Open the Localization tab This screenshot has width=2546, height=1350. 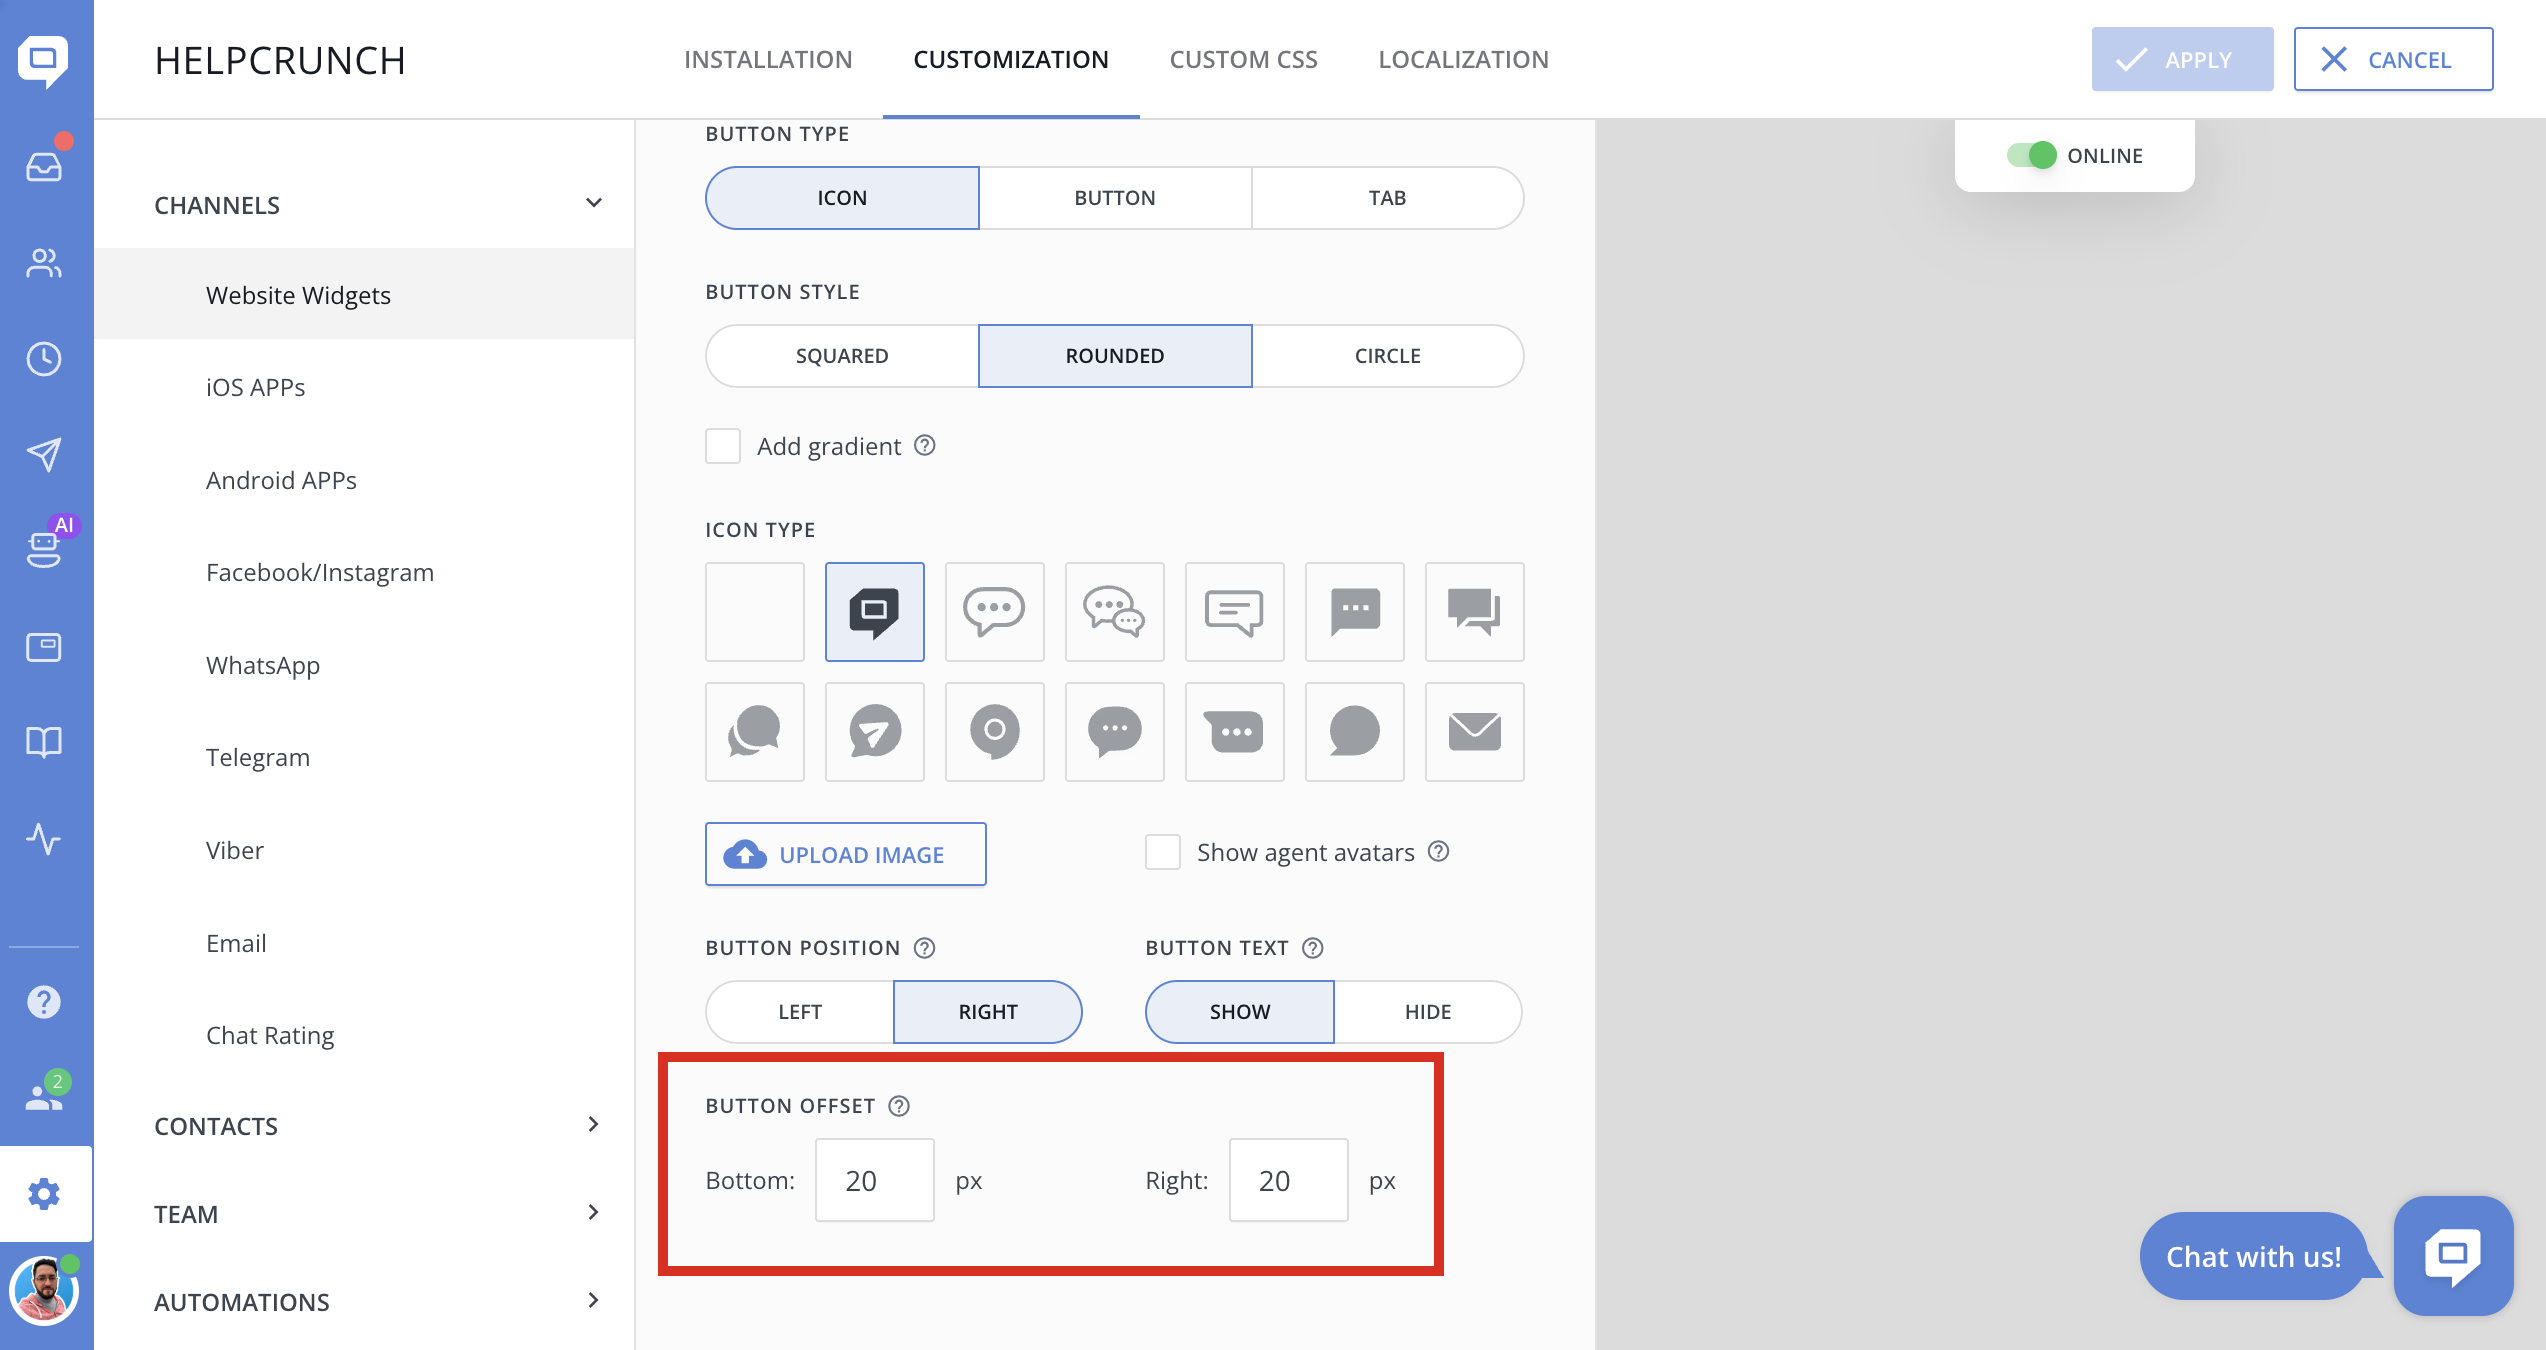(x=1463, y=60)
